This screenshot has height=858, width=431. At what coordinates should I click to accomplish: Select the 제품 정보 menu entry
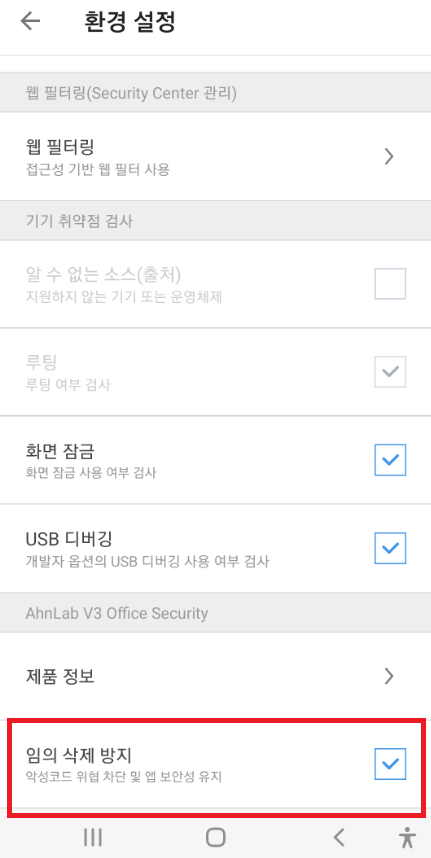[x=216, y=676]
